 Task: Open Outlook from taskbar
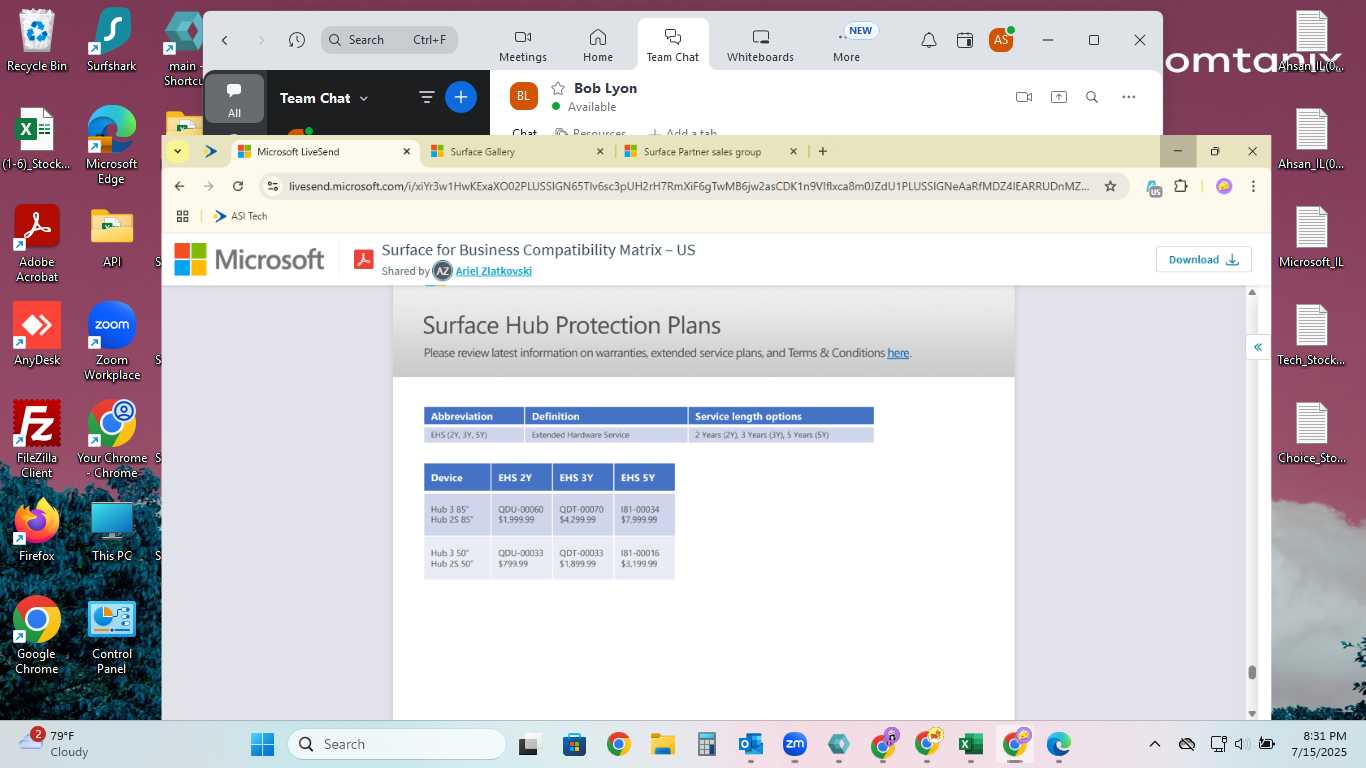point(750,744)
